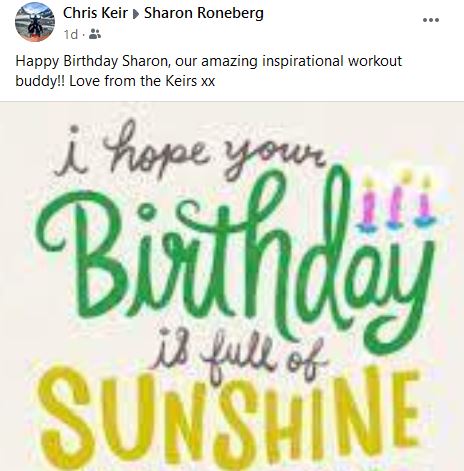Click the 'is full of' script text

pyautogui.click(x=238, y=355)
